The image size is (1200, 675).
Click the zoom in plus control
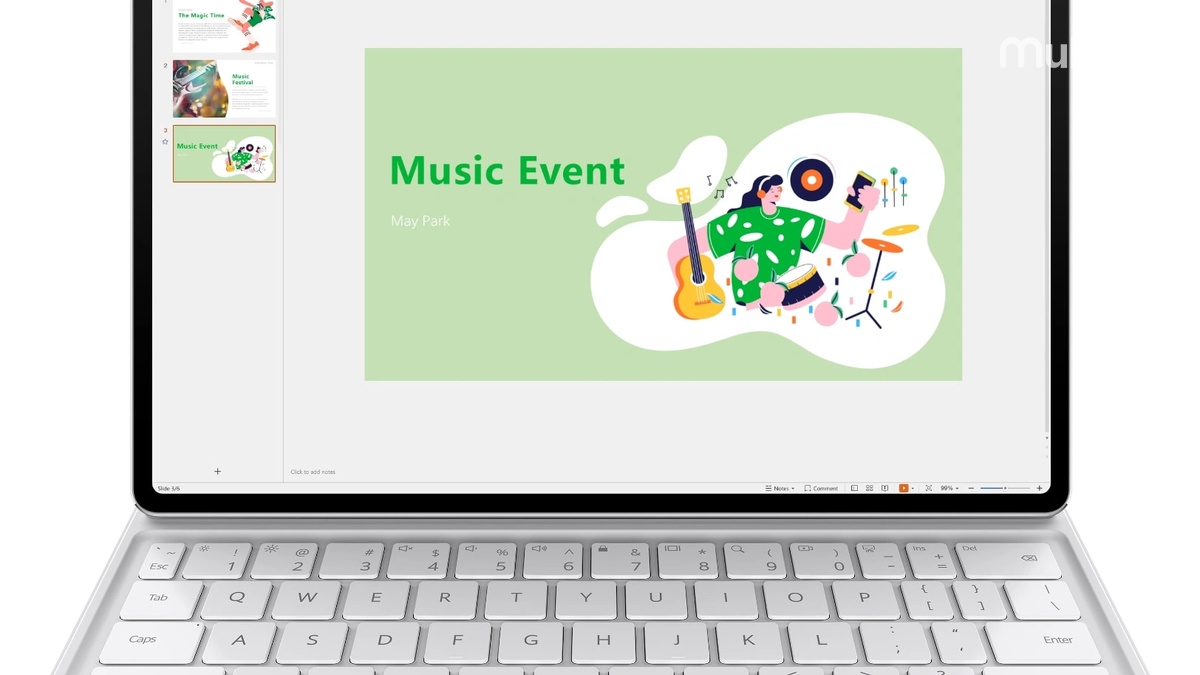pyautogui.click(x=1039, y=488)
